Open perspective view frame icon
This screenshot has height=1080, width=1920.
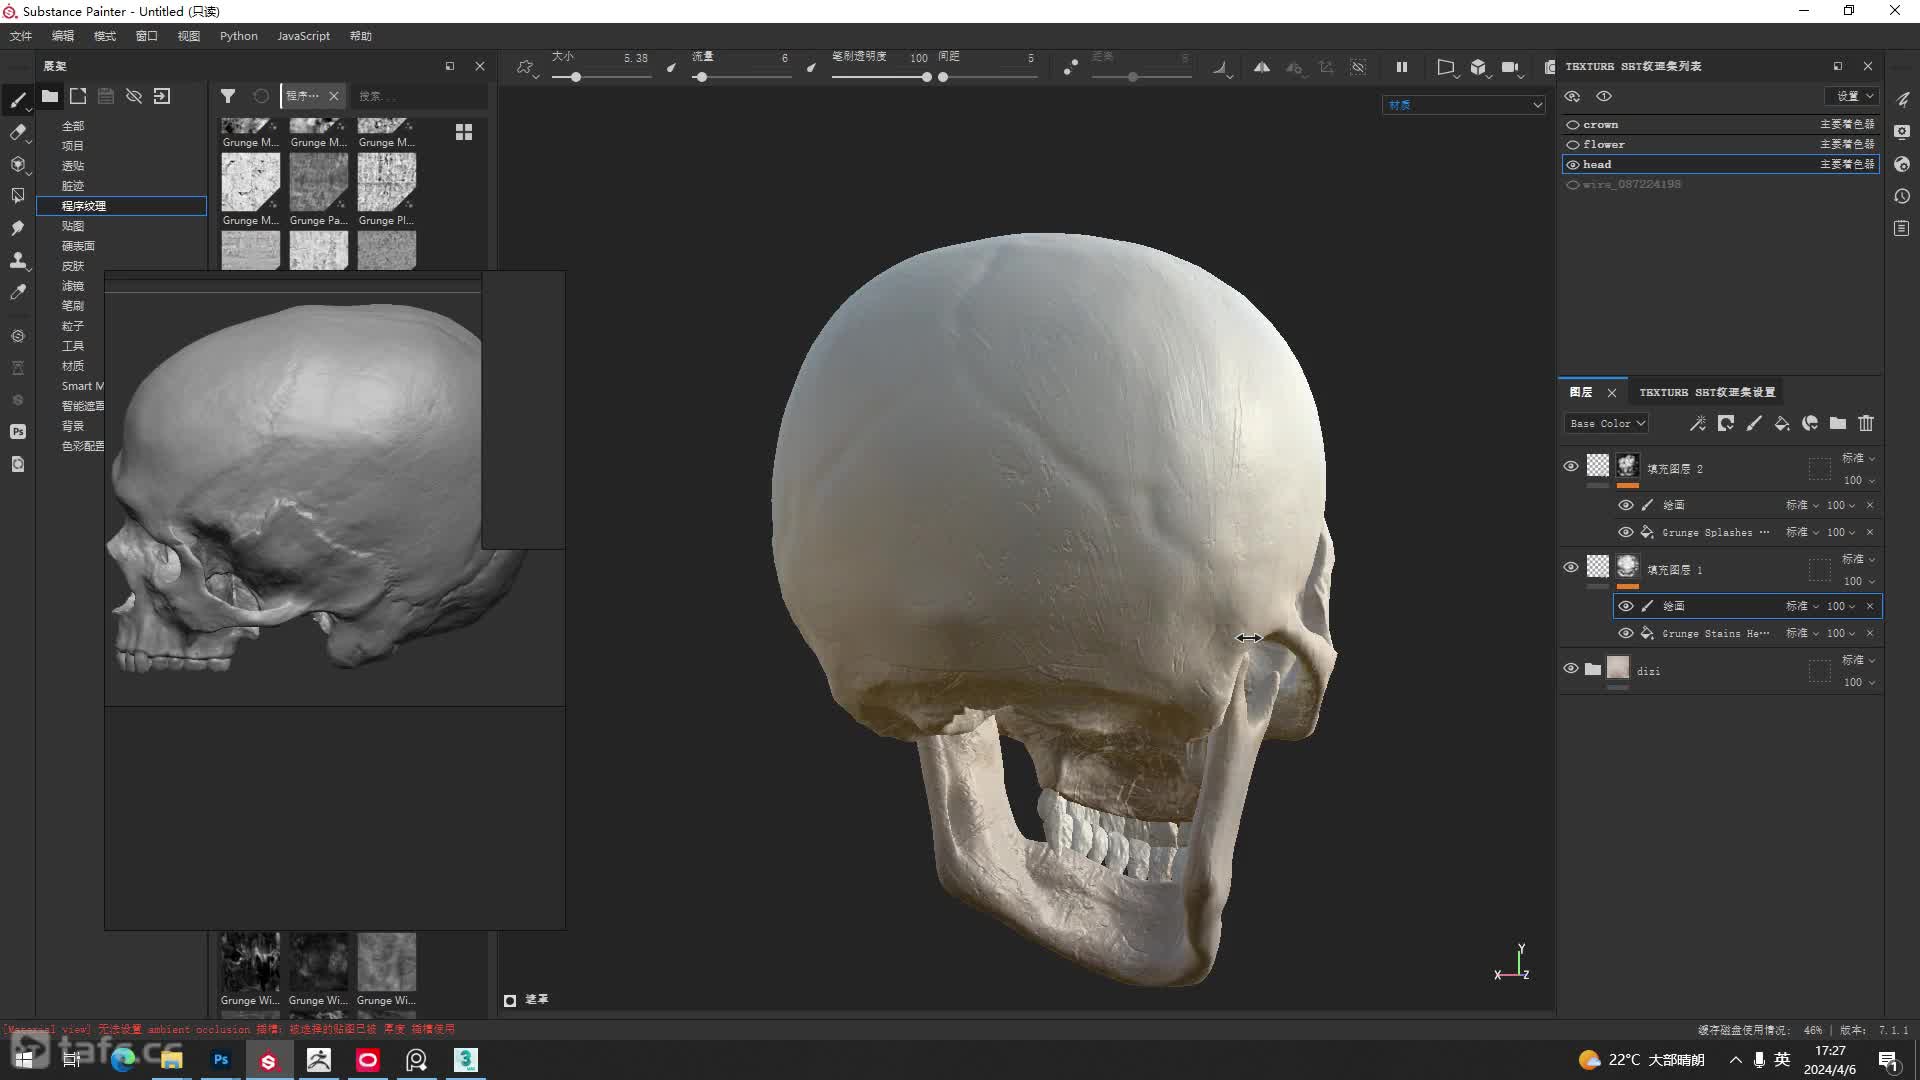coord(1446,67)
